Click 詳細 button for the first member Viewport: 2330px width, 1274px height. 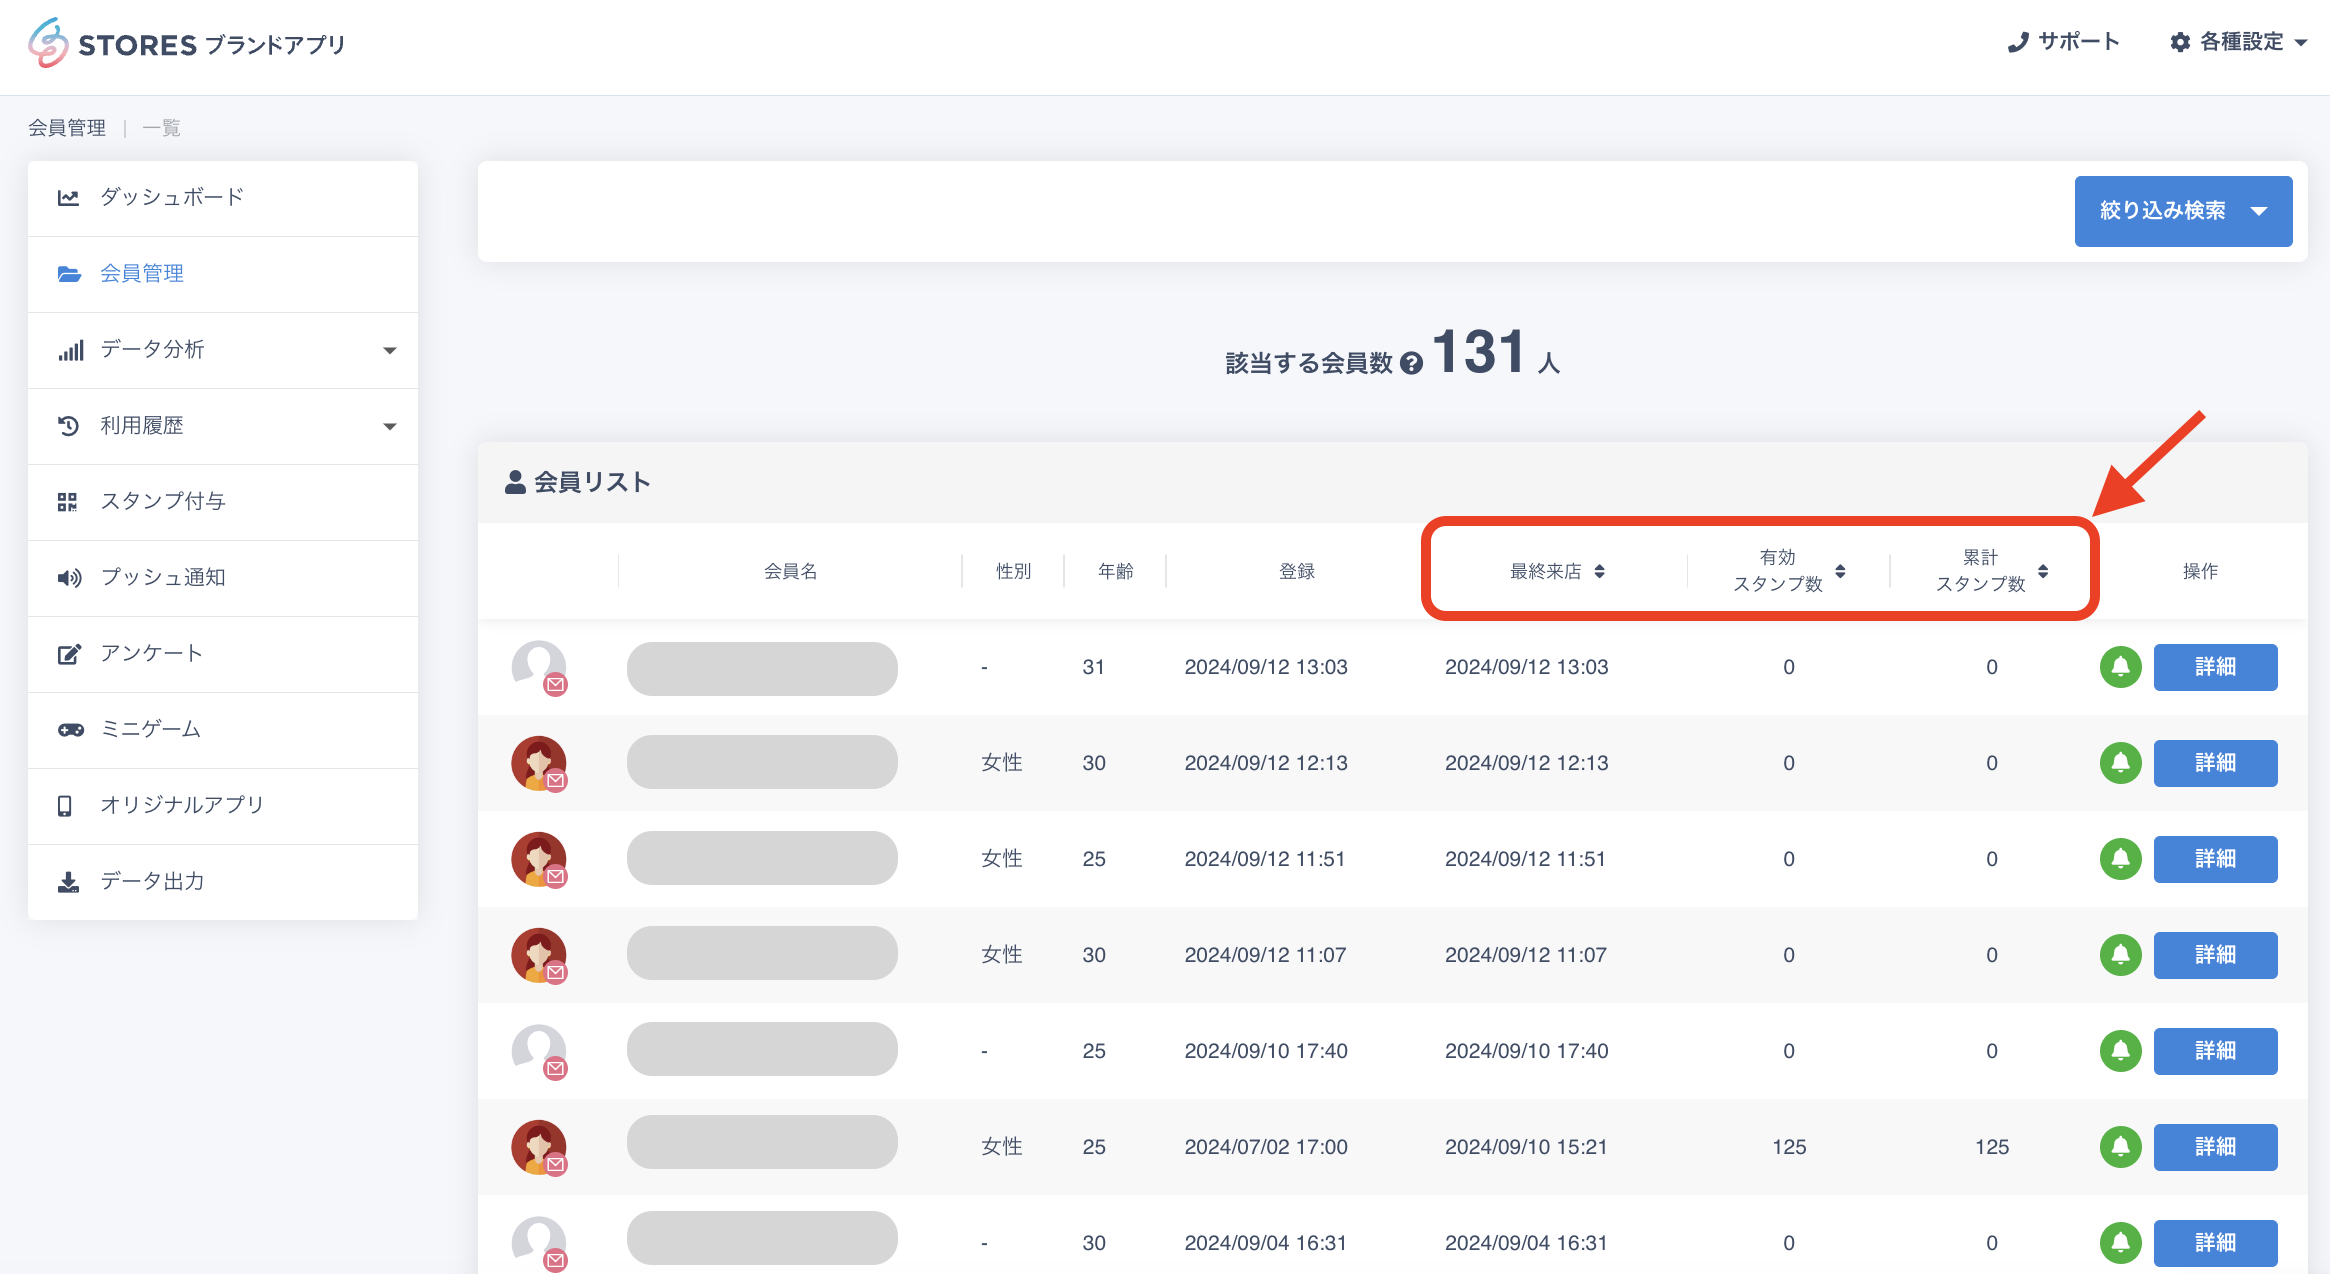tap(2215, 667)
